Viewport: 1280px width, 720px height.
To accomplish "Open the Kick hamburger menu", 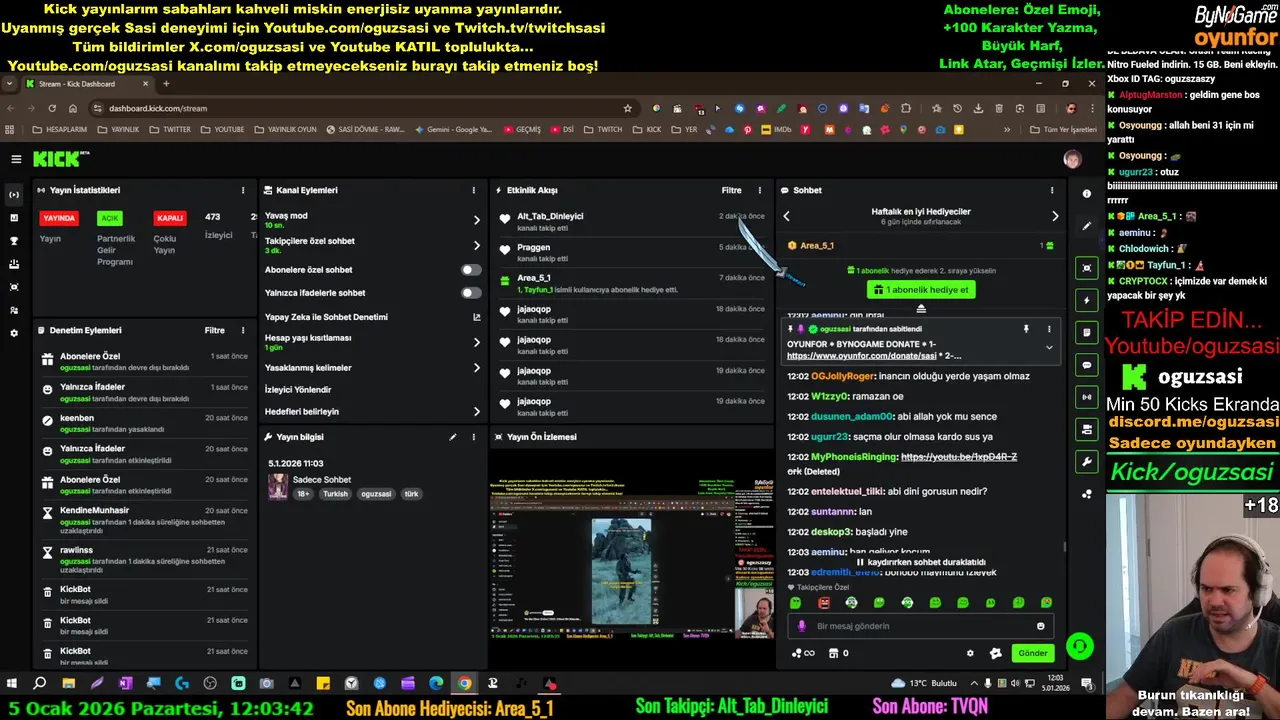I will 16,159.
